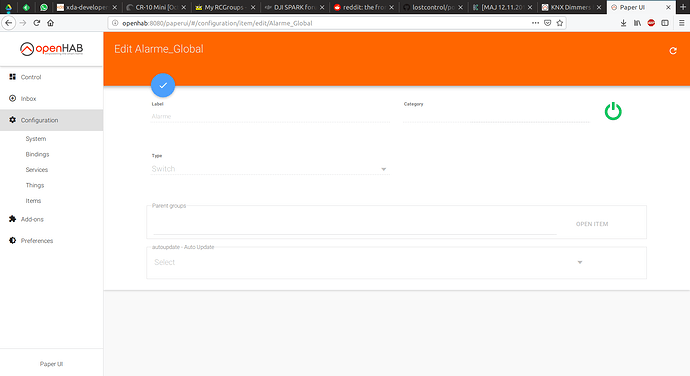Click the Category input field
Image resolution: width=690 pixels, height=376 pixels.
(x=496, y=116)
